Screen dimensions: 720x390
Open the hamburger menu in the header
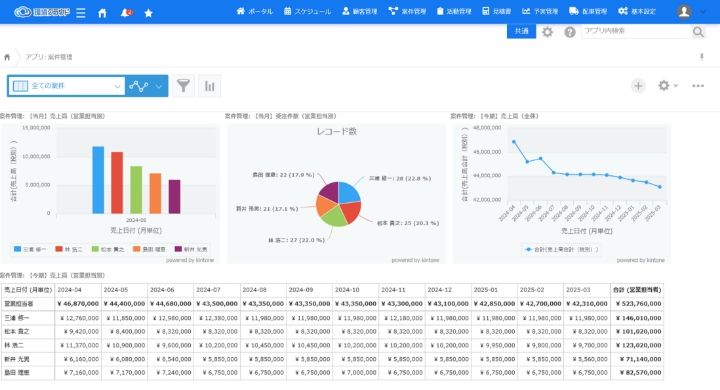tap(81, 12)
